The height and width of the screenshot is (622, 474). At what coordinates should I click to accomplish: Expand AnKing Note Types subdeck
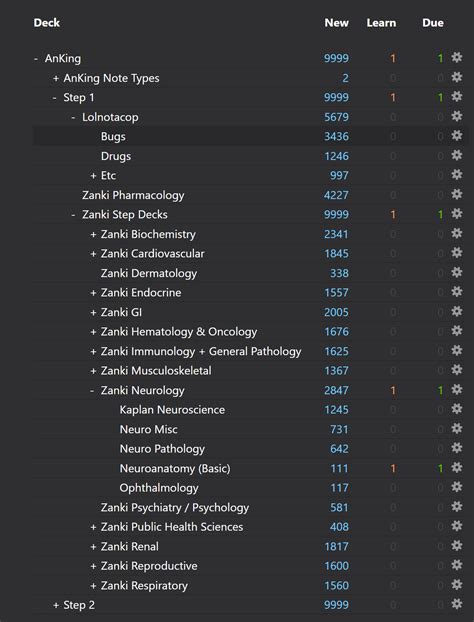pyautogui.click(x=56, y=78)
